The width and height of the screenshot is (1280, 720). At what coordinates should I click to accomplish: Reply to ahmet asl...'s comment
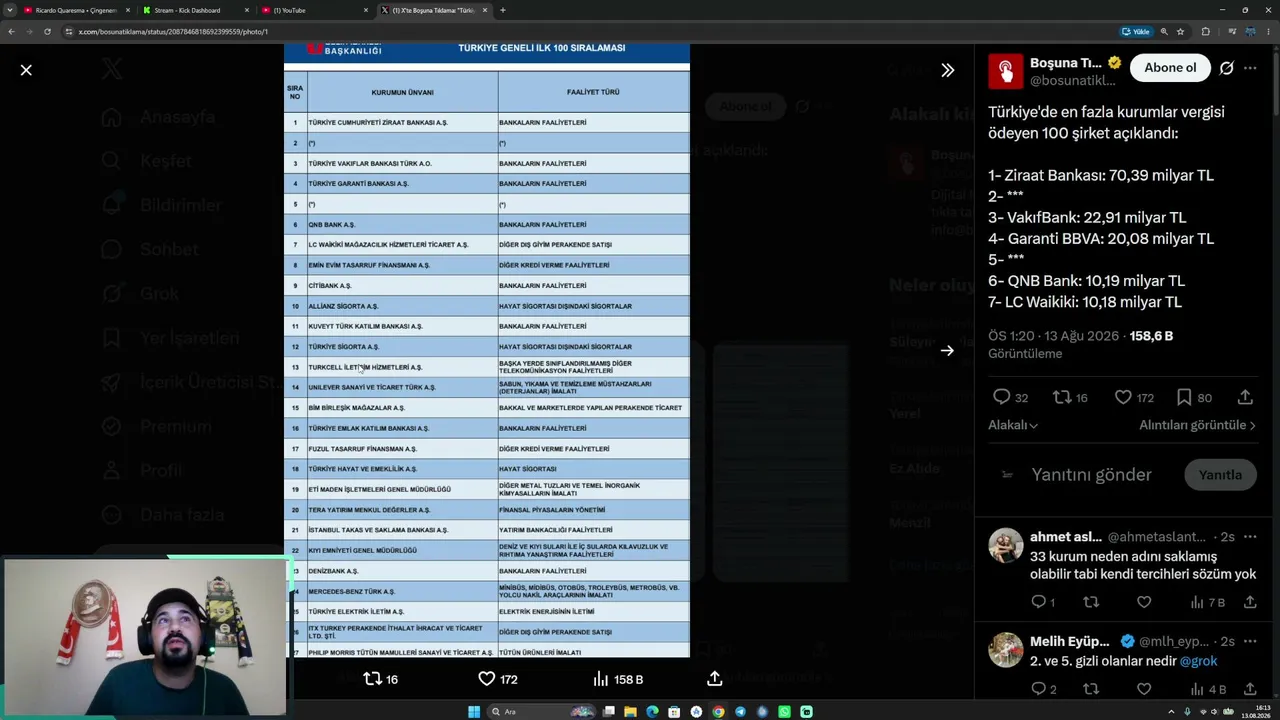pos(1043,602)
